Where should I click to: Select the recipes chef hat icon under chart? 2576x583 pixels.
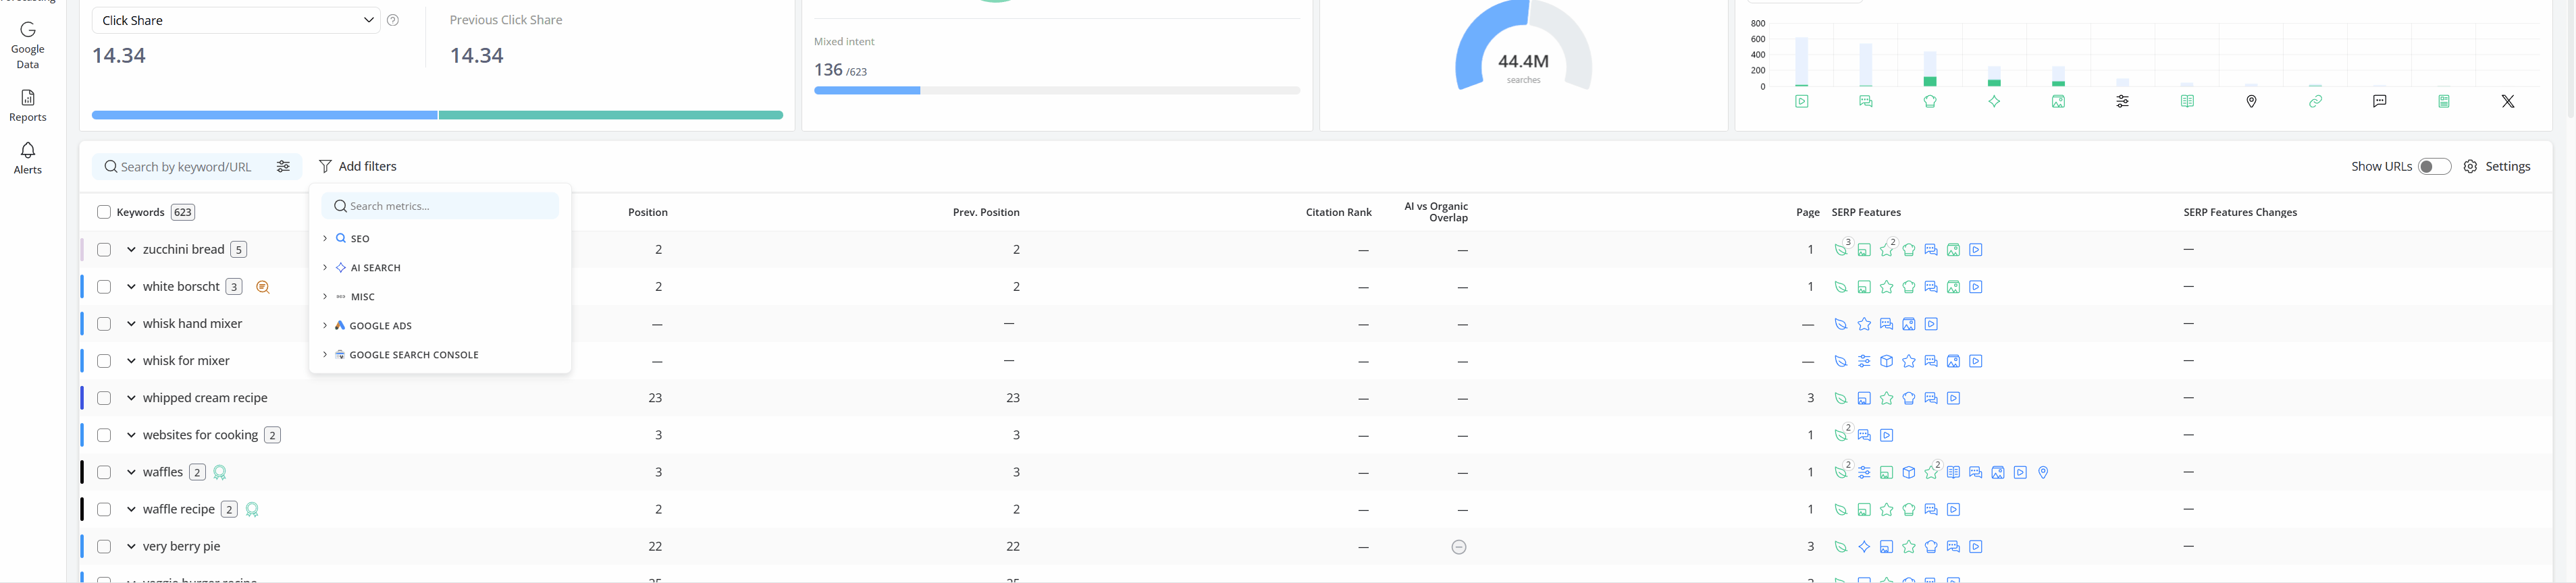1930,101
